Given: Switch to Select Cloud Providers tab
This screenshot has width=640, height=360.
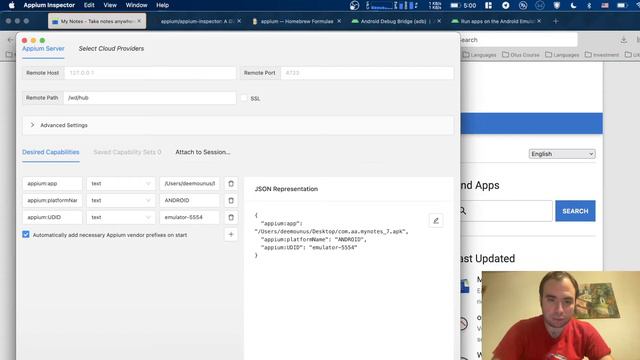Looking at the screenshot, I should click(x=111, y=49).
